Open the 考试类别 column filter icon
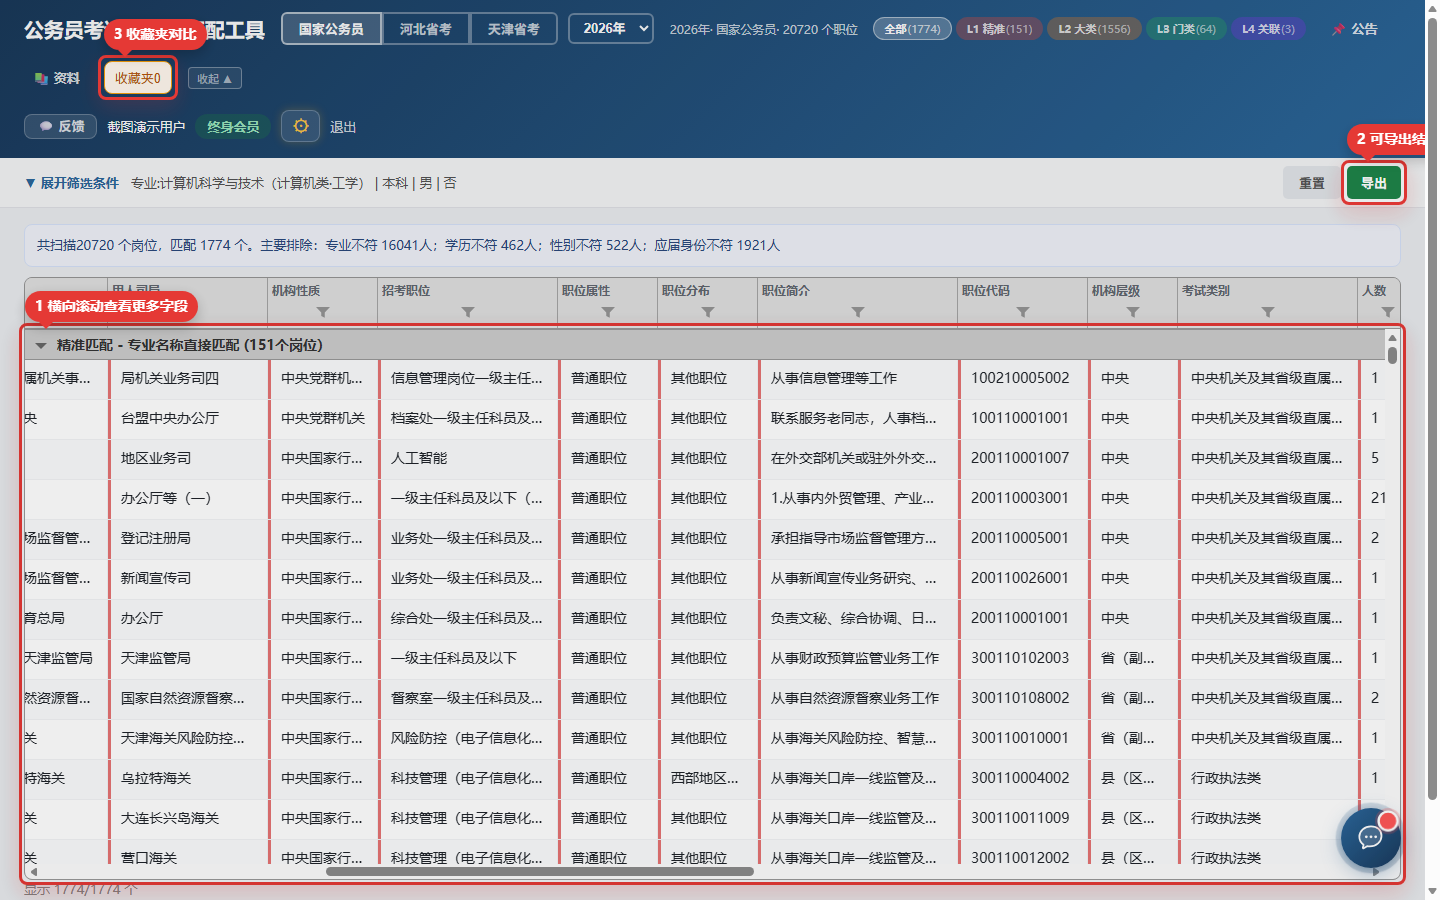1440x900 pixels. coord(1268,312)
